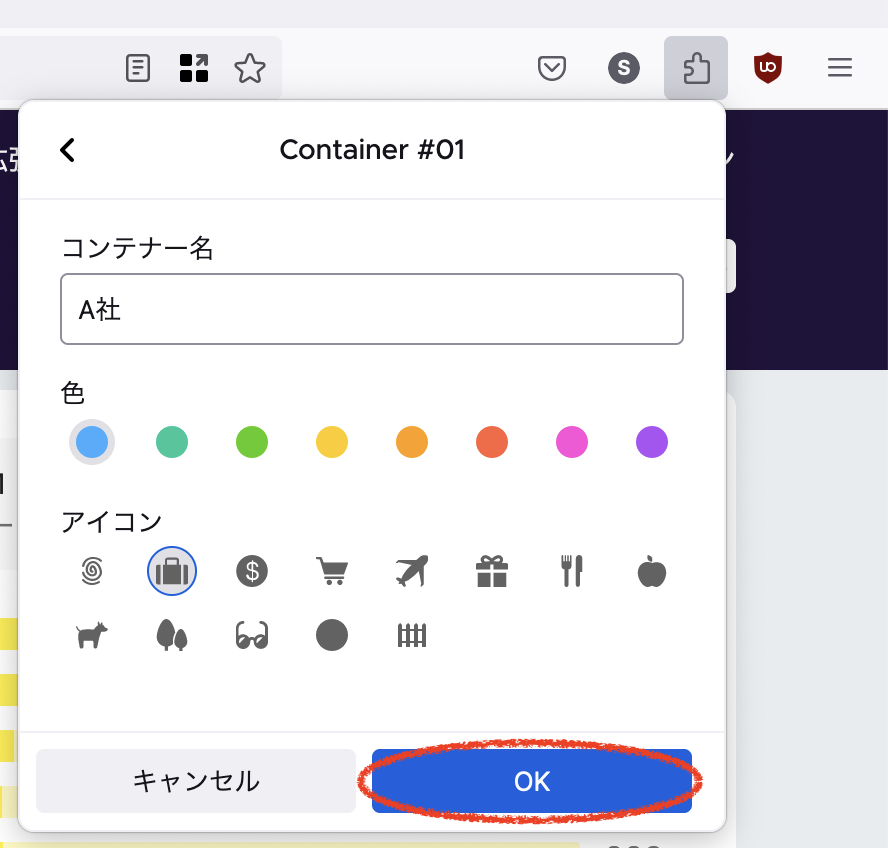This screenshot has height=848, width=888.
Task: Choose the orange color swatch
Action: [412, 442]
